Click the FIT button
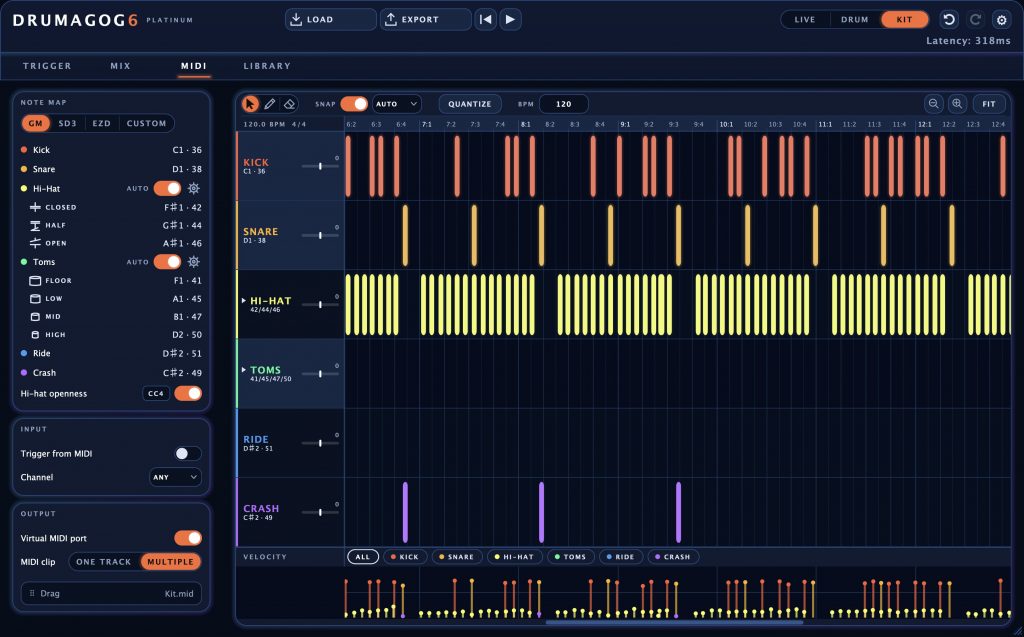Viewport: 1024px width, 637px height. point(989,104)
